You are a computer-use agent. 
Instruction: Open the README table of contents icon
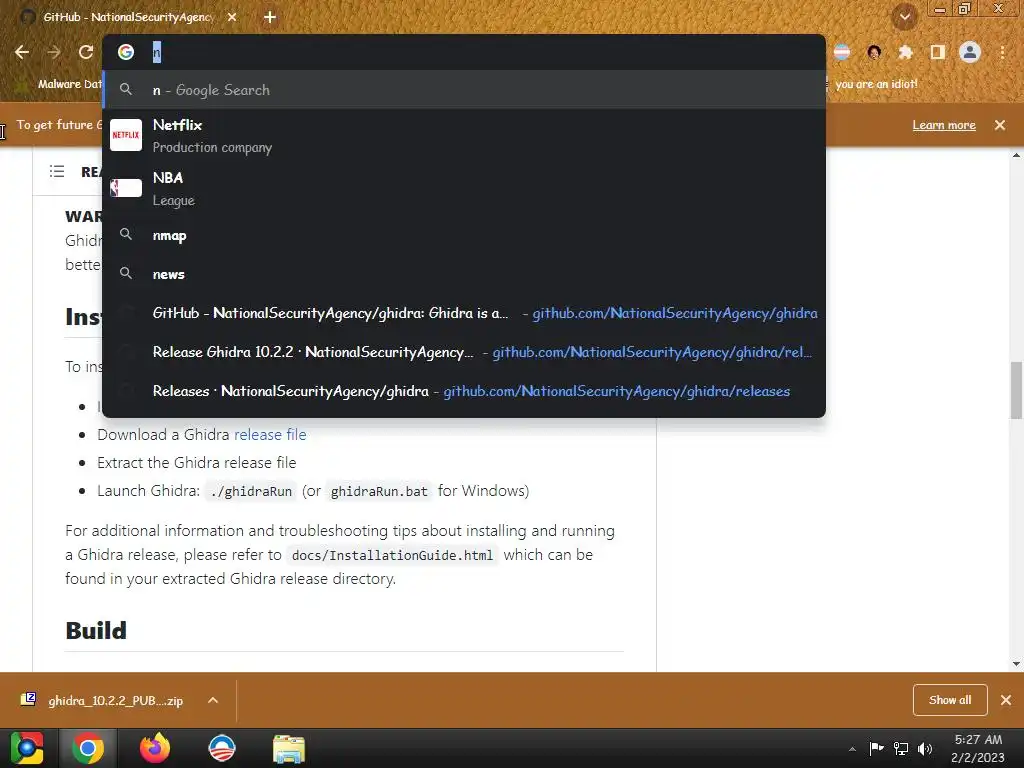[57, 172]
